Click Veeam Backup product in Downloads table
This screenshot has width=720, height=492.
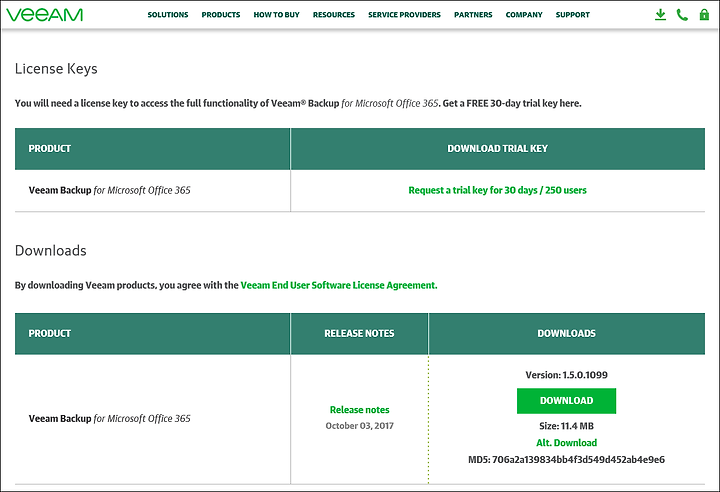[x=109, y=418]
